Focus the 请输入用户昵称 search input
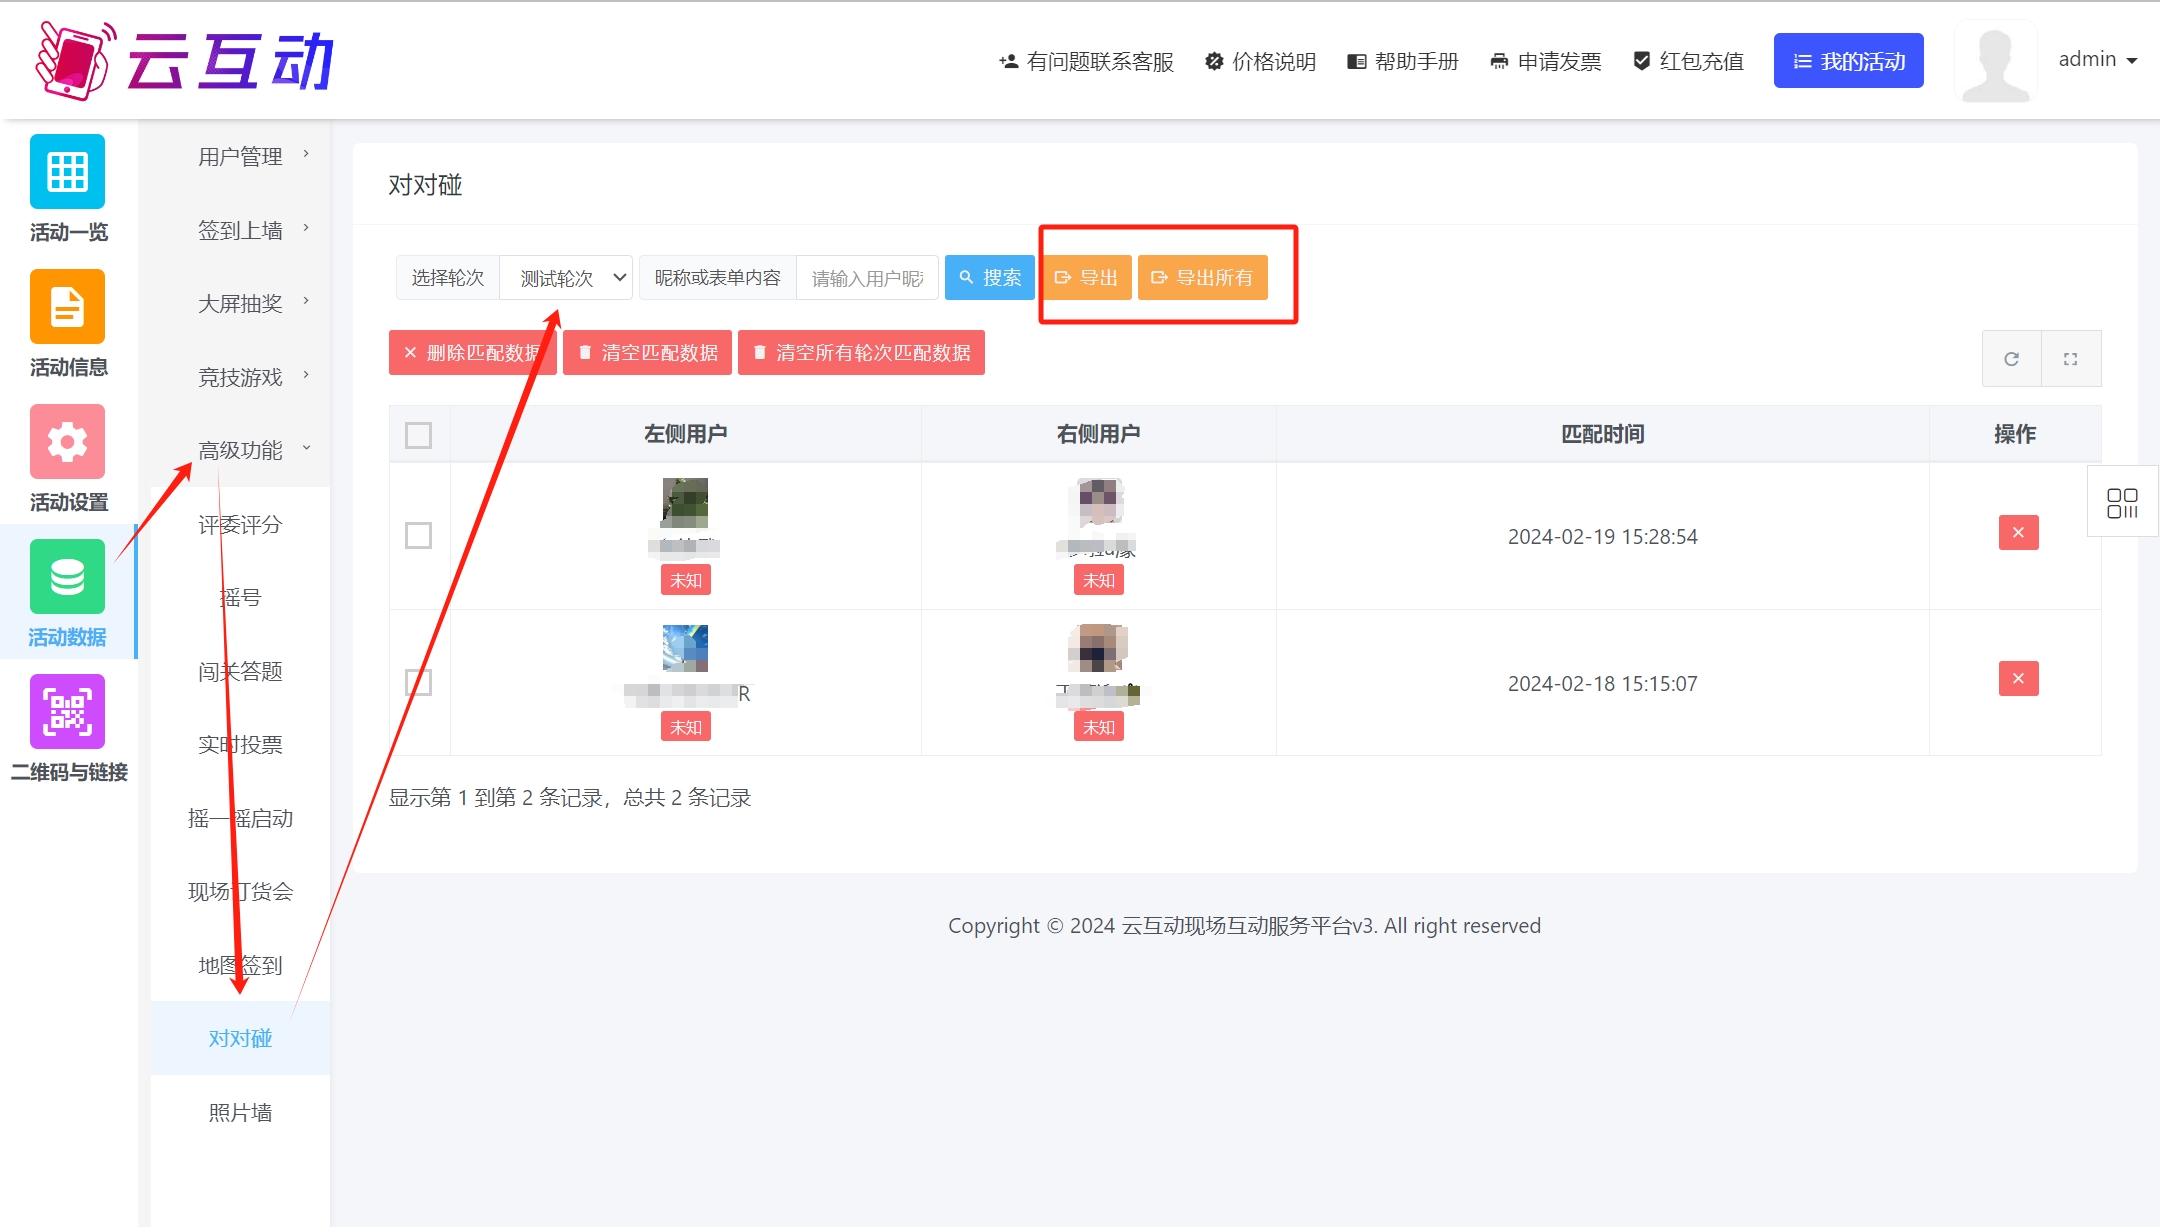The height and width of the screenshot is (1227, 2160). (x=866, y=277)
